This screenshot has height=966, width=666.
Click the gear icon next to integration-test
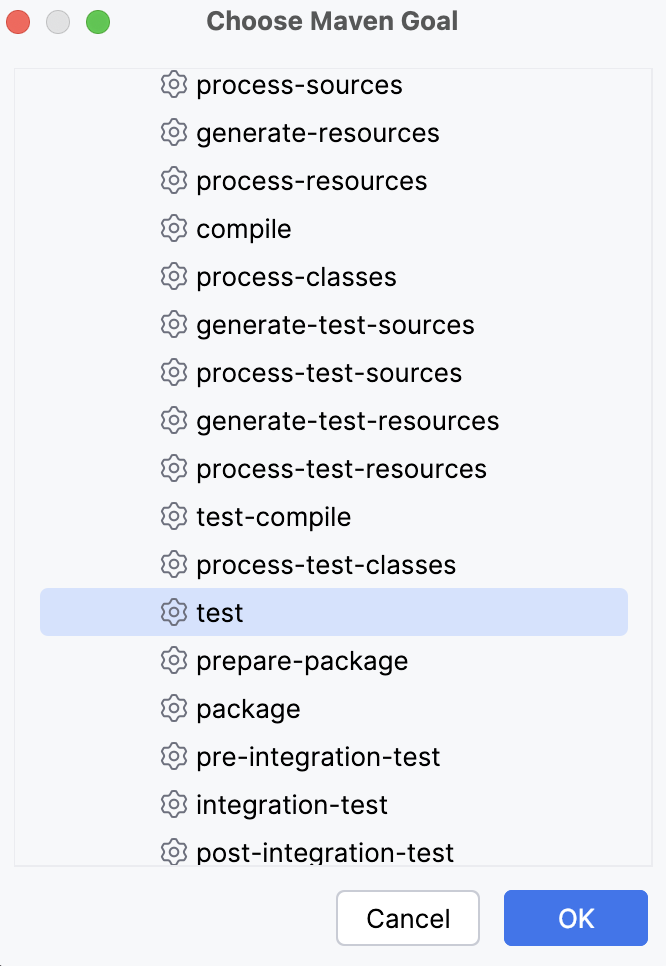click(x=174, y=804)
